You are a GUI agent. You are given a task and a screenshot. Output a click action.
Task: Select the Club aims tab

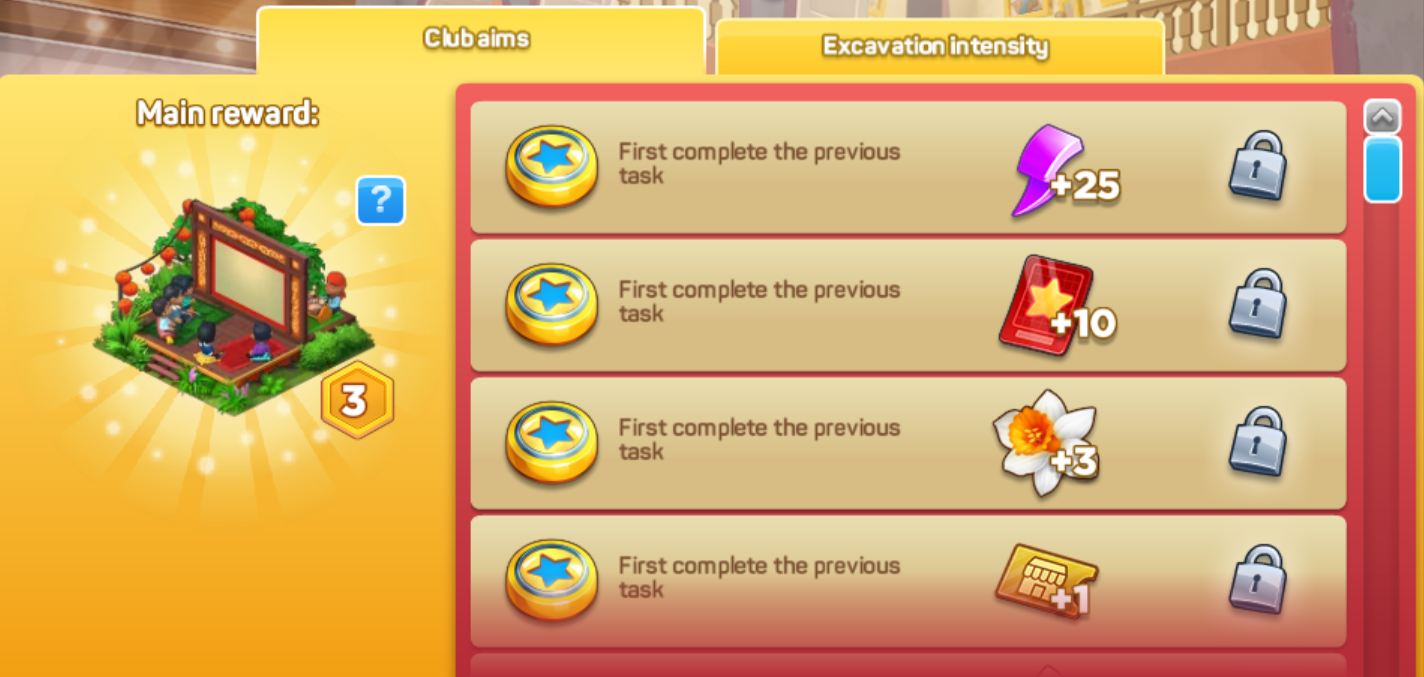coord(480,39)
